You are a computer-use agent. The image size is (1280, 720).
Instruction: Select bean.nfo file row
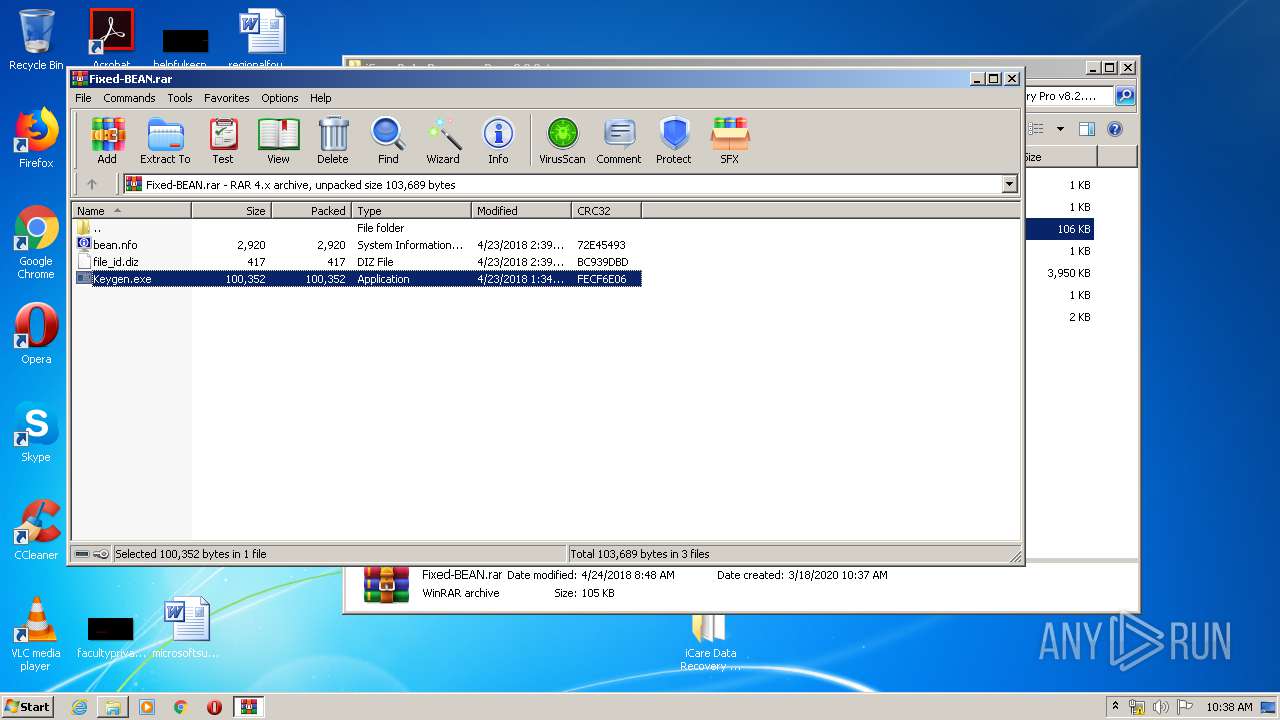coord(357,245)
